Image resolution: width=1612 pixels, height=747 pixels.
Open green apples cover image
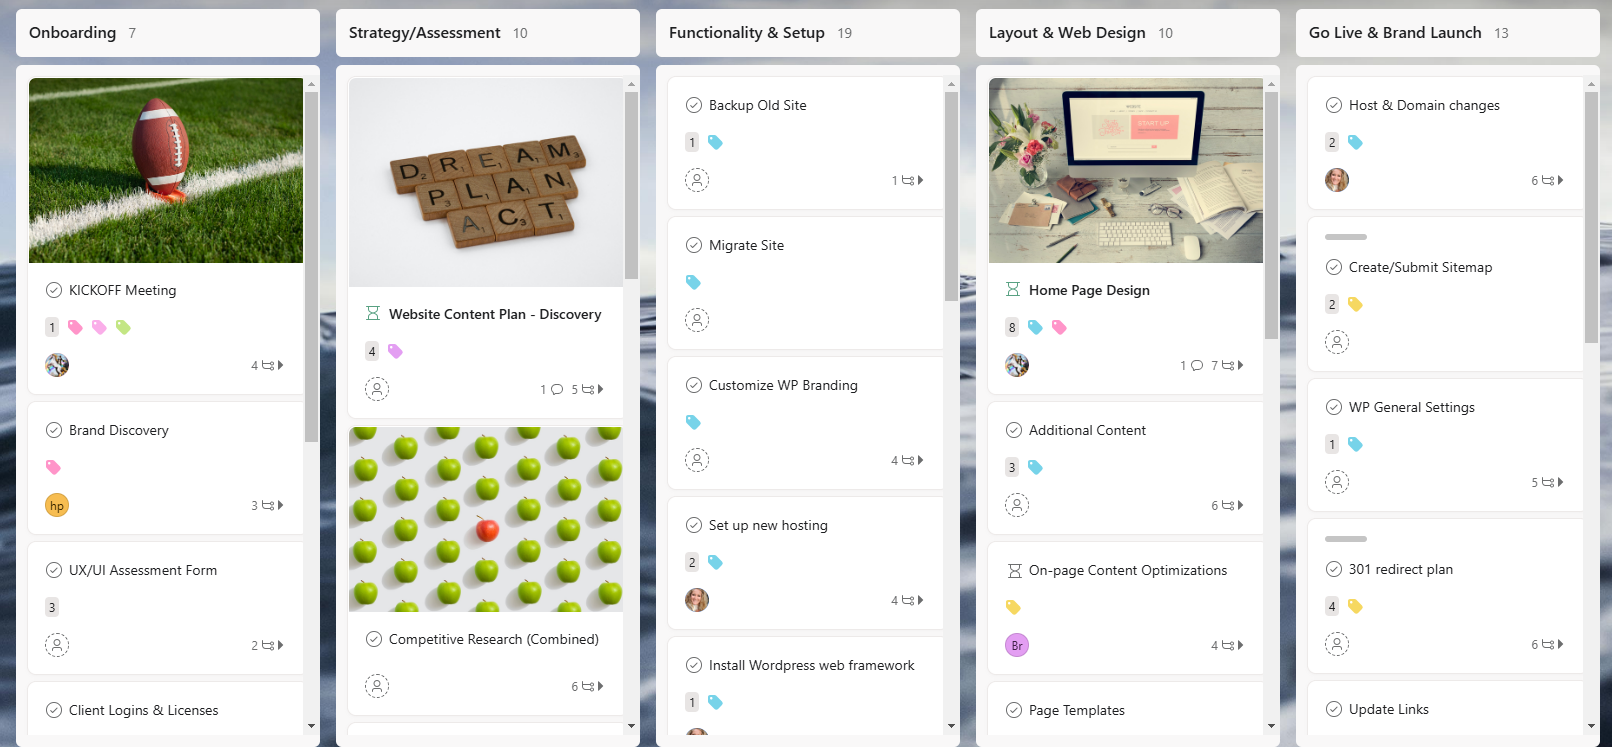(x=486, y=519)
